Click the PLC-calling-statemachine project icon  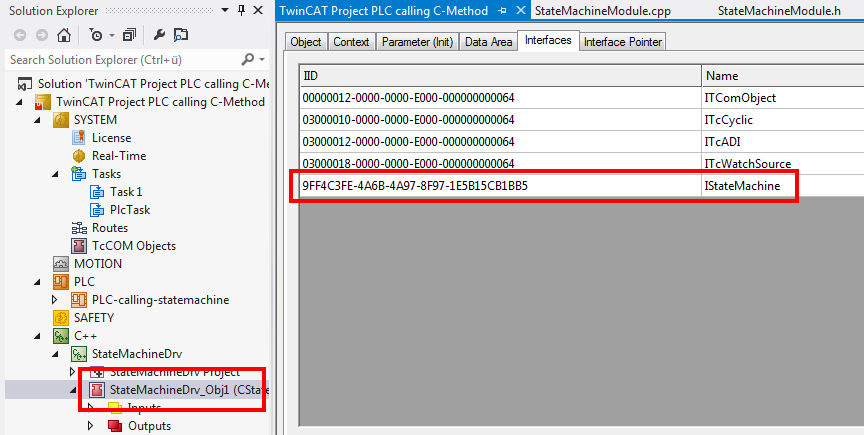79,300
